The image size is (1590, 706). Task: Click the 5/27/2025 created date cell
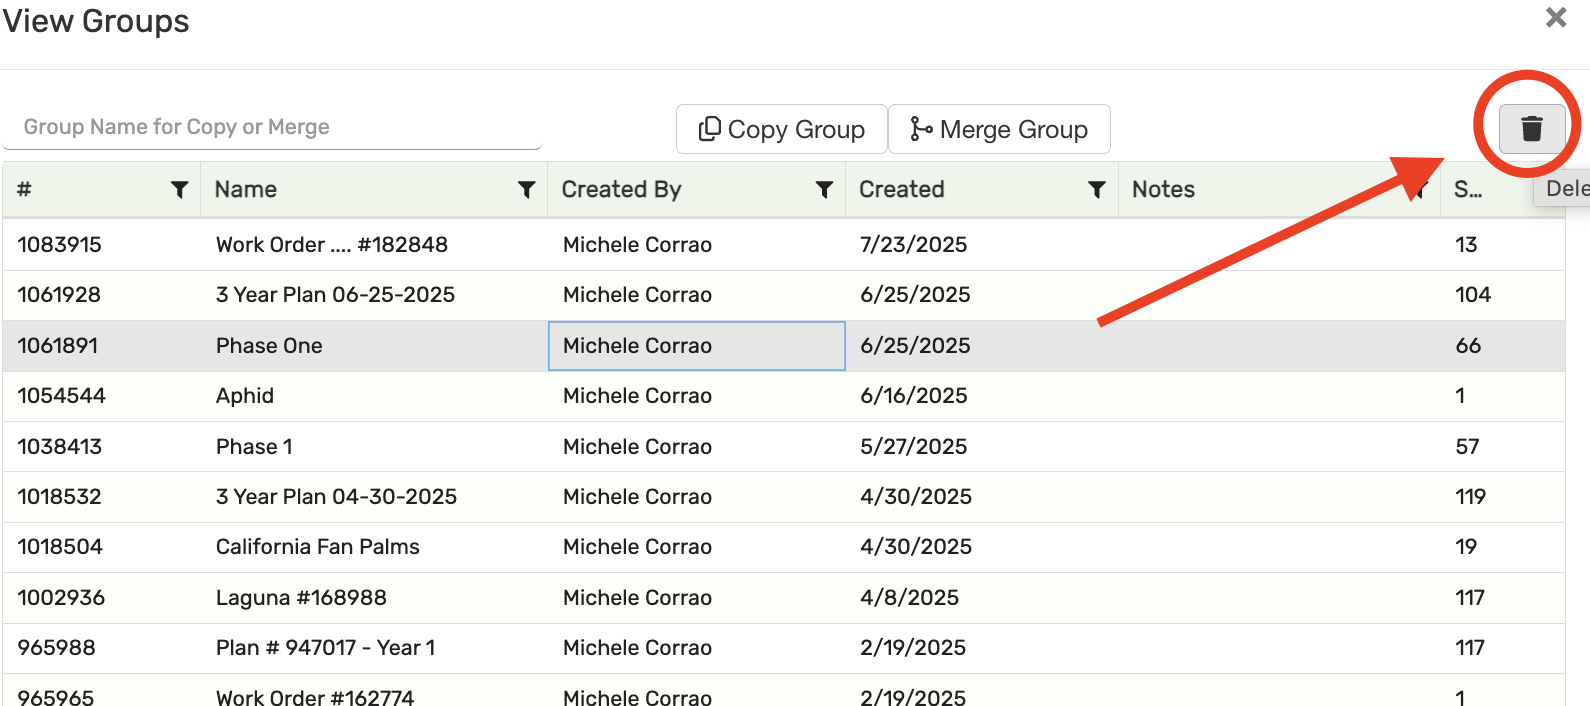point(913,447)
